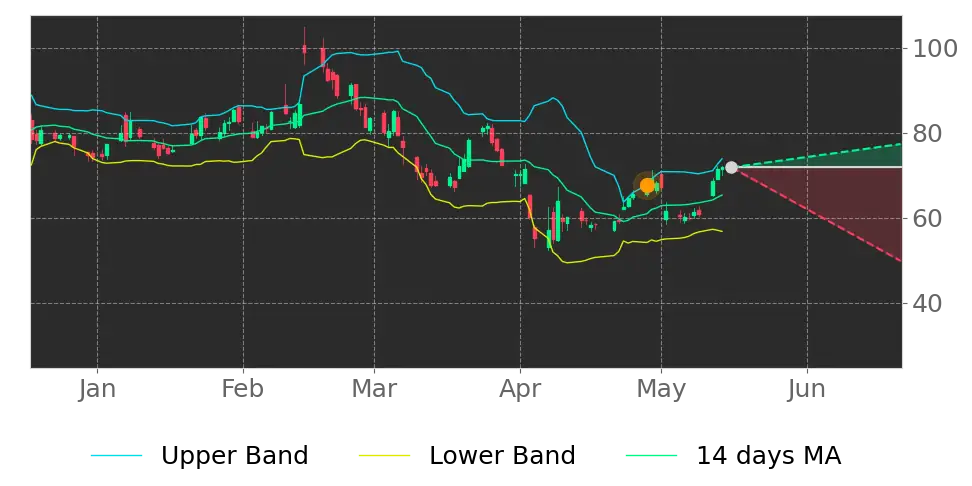Click the Apr x-axis label

(x=520, y=389)
